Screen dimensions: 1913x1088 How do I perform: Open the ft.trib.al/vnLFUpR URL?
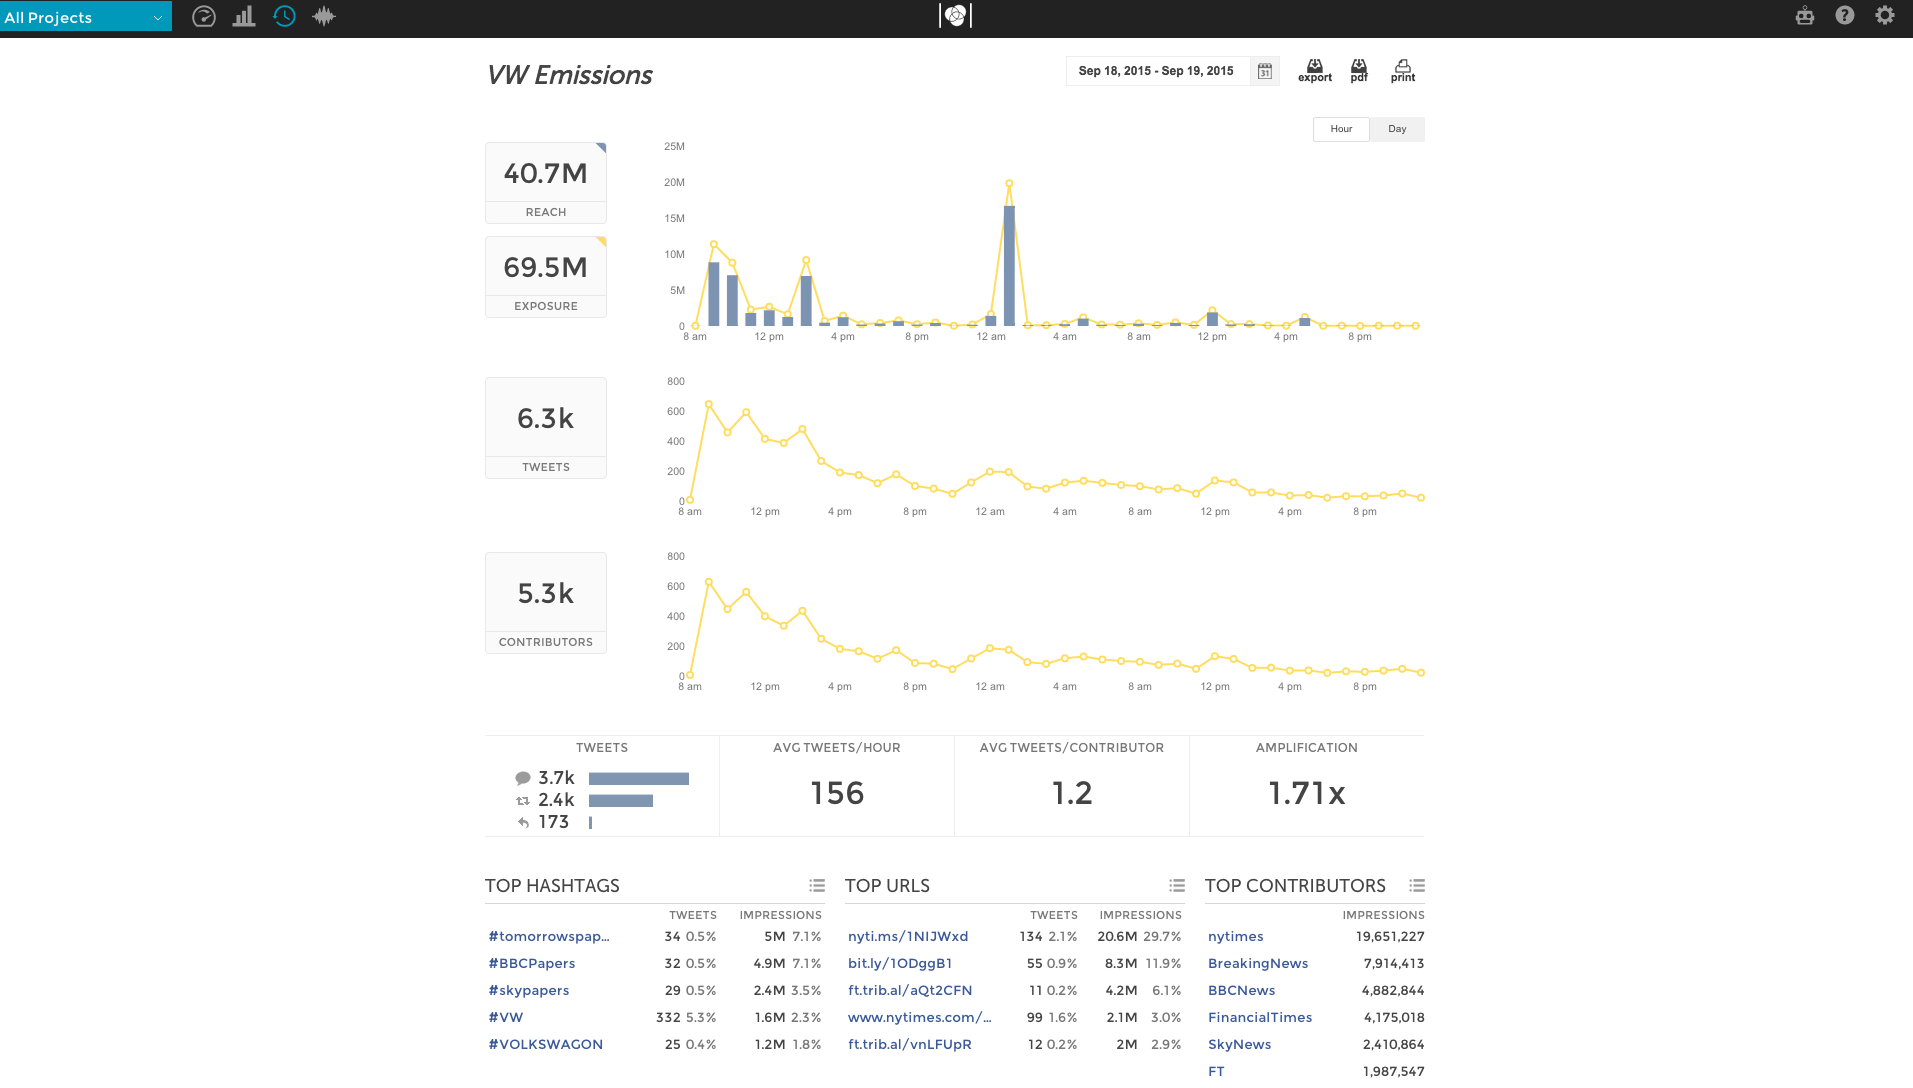click(910, 1045)
